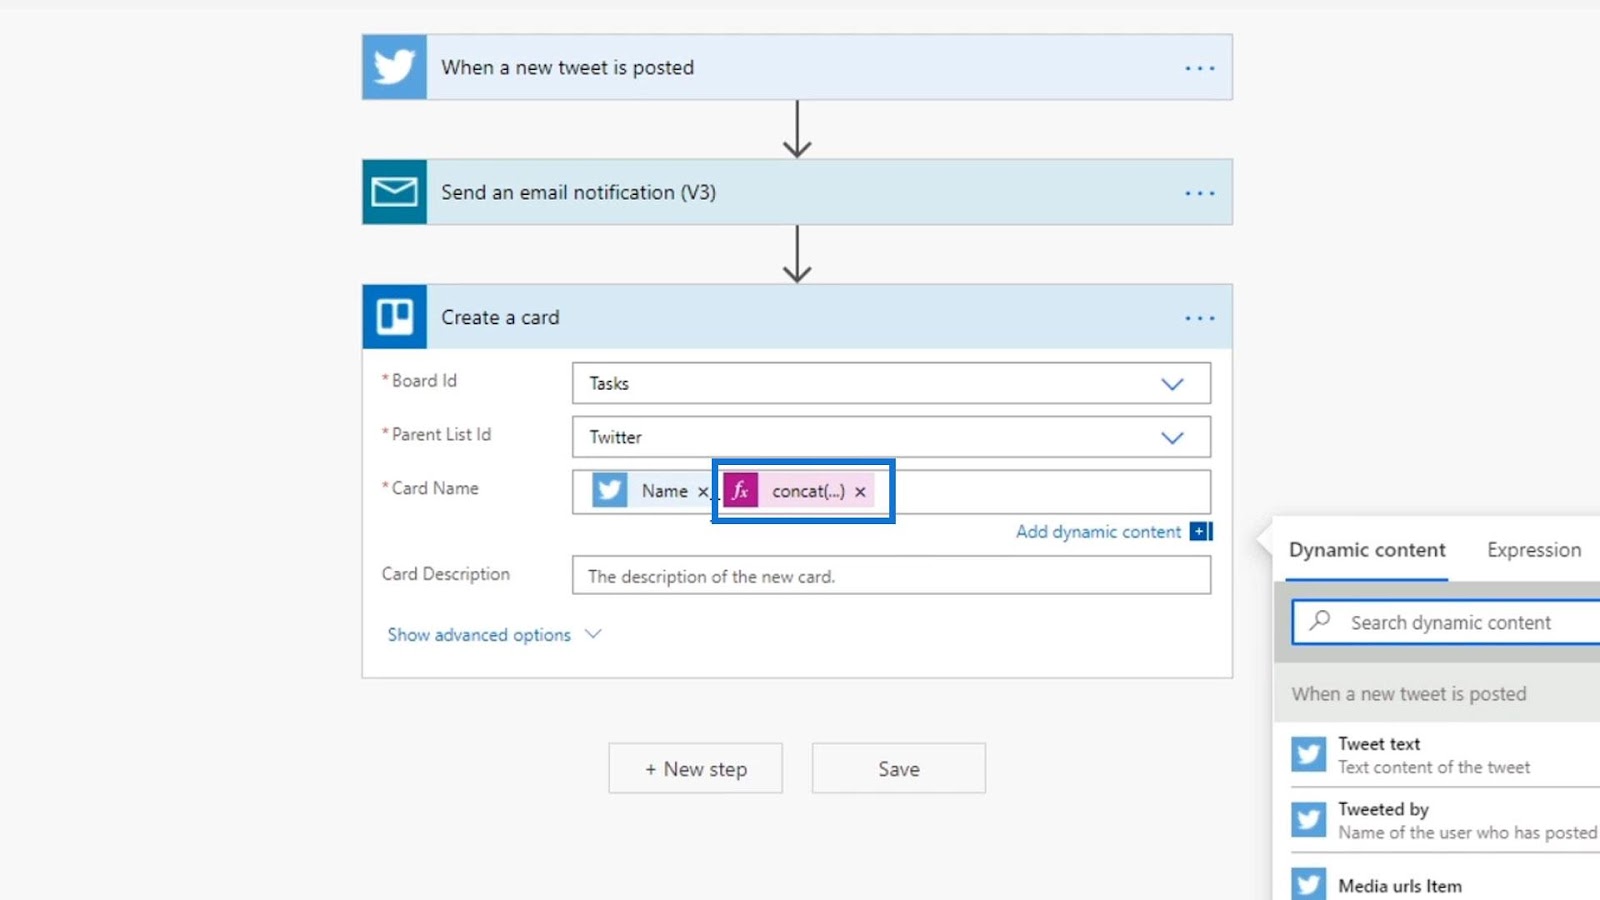
Task: Remove the concat expression token from Card Name
Action: pos(860,492)
